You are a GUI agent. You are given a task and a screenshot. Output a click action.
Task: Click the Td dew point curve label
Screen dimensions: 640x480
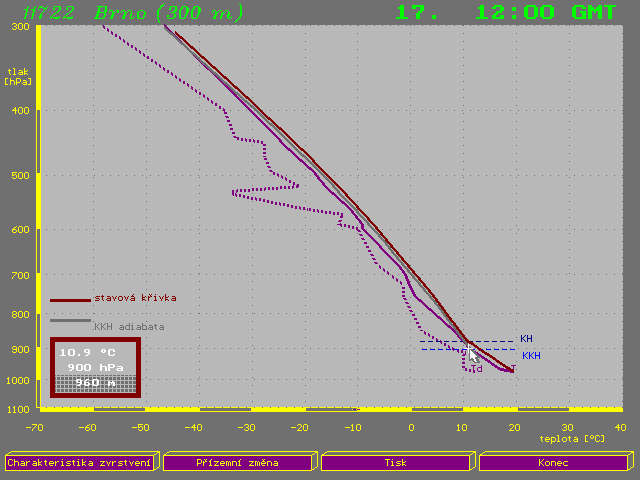point(476,369)
